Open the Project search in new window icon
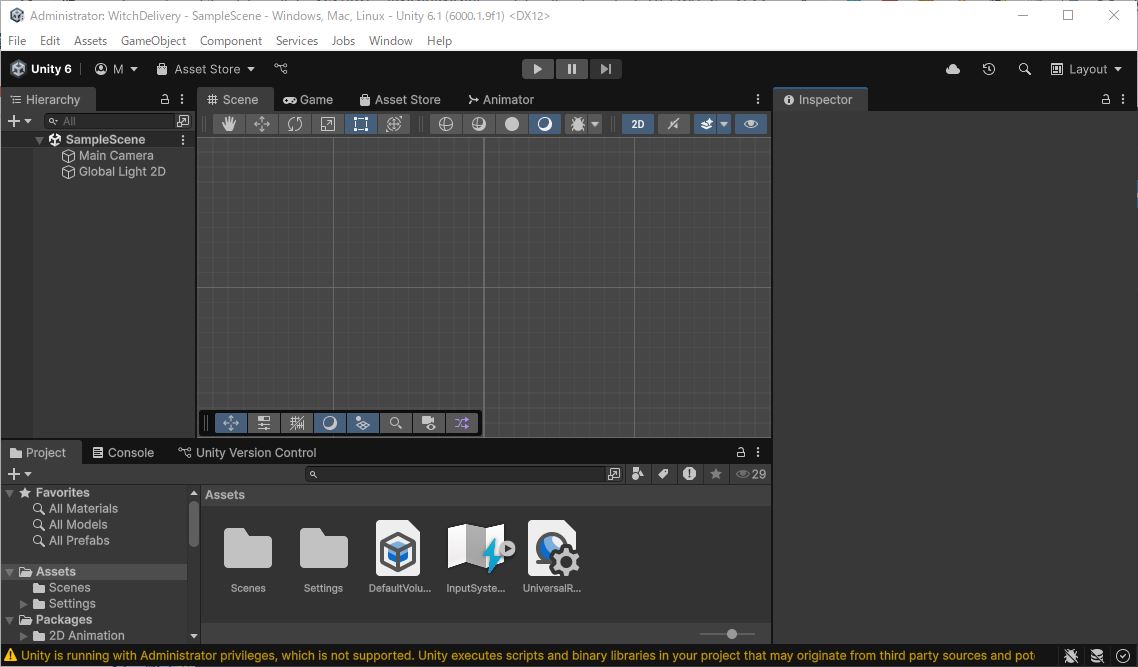Screen dimensions: 1138x667 pos(614,474)
